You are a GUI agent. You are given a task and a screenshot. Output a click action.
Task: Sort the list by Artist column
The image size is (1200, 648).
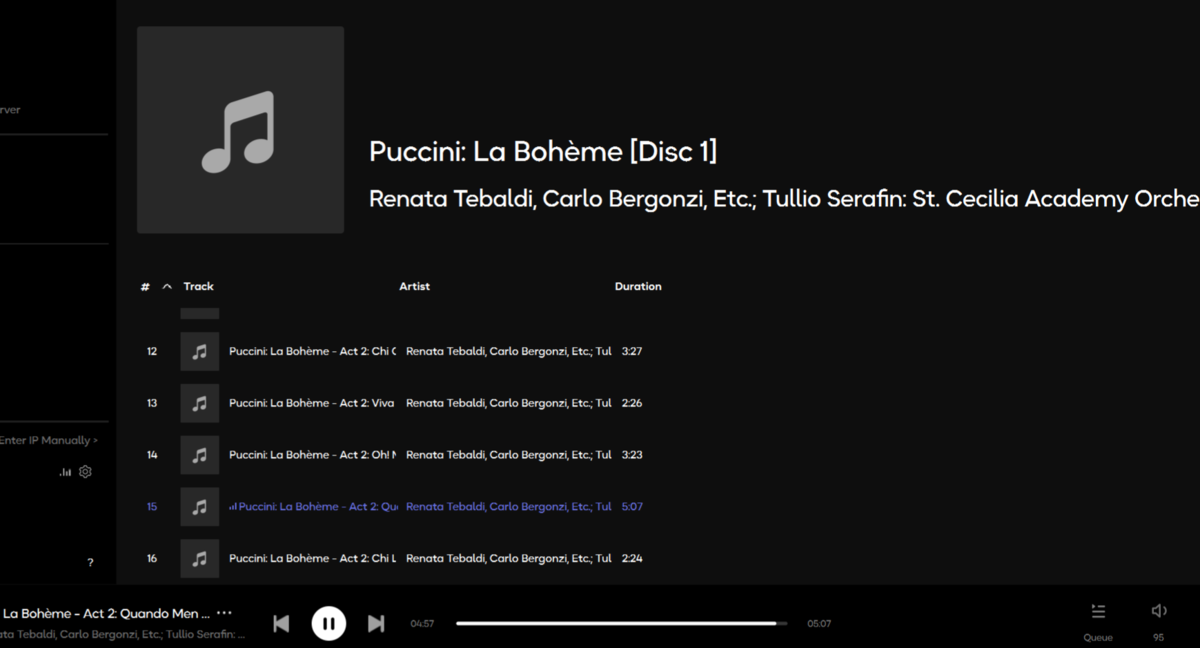[414, 286]
